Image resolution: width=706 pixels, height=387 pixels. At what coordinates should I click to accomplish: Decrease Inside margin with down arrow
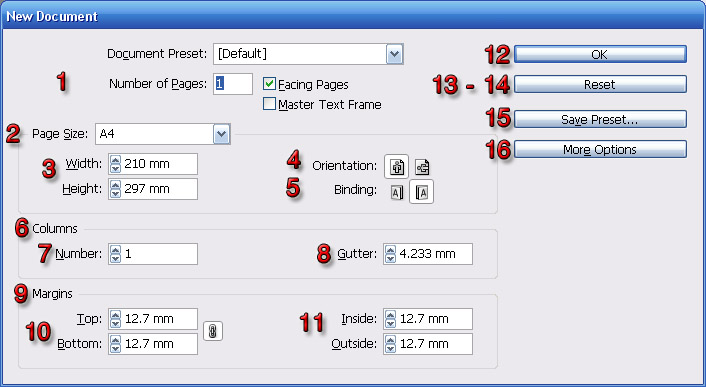[x=390, y=324]
